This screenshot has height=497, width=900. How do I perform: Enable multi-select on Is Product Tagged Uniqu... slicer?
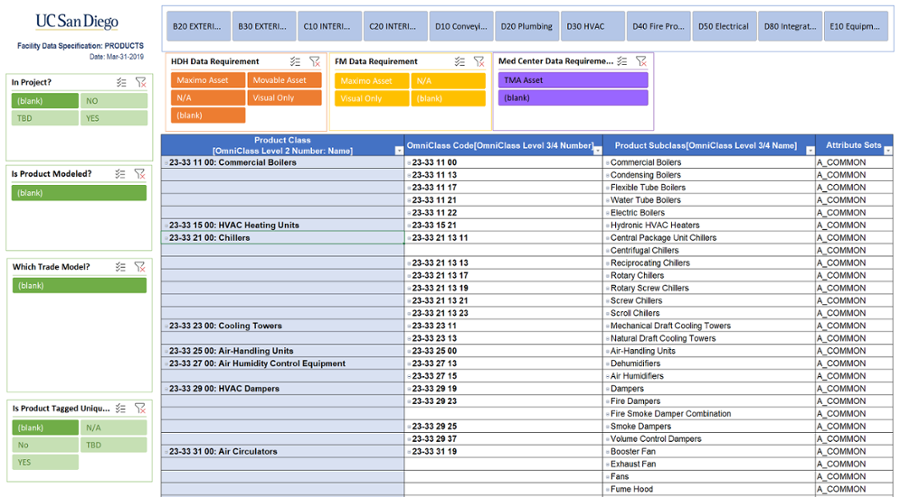(x=121, y=408)
